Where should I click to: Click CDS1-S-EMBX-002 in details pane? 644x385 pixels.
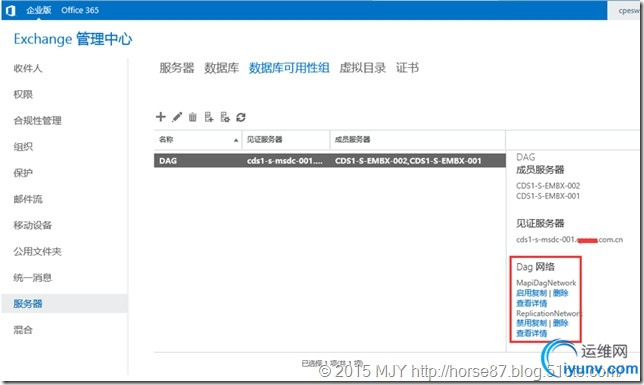[548, 186]
